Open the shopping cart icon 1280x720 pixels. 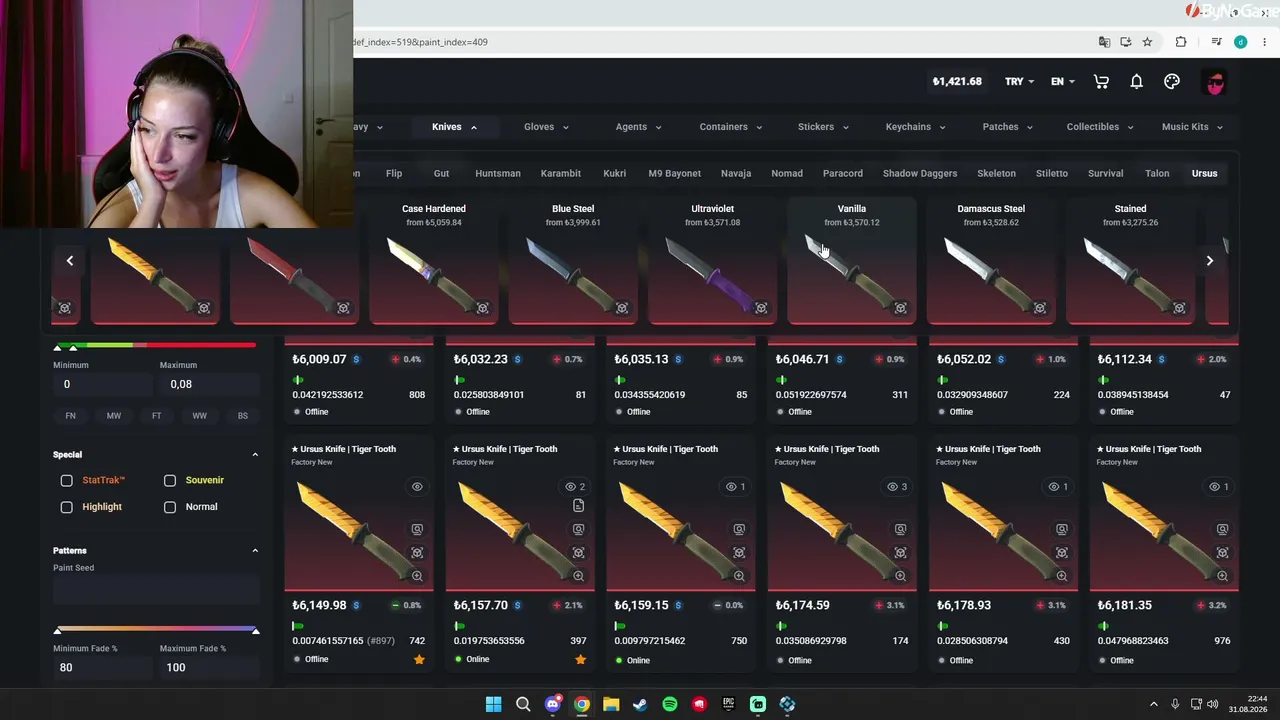point(1101,82)
